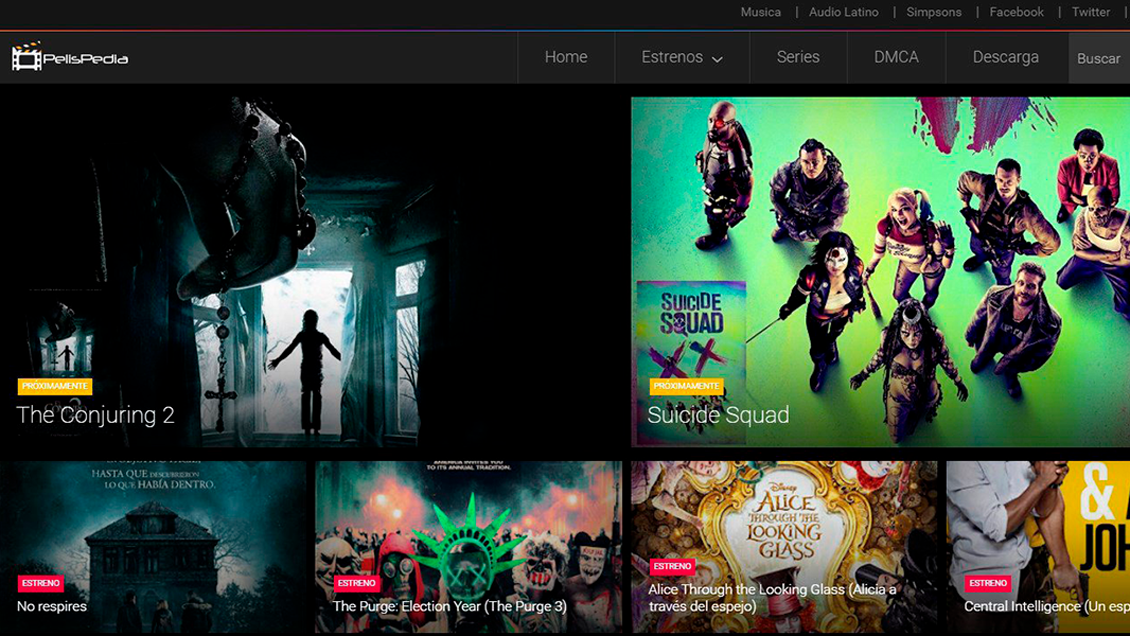Open the Simpsons link
The image size is (1130, 636).
(x=934, y=12)
